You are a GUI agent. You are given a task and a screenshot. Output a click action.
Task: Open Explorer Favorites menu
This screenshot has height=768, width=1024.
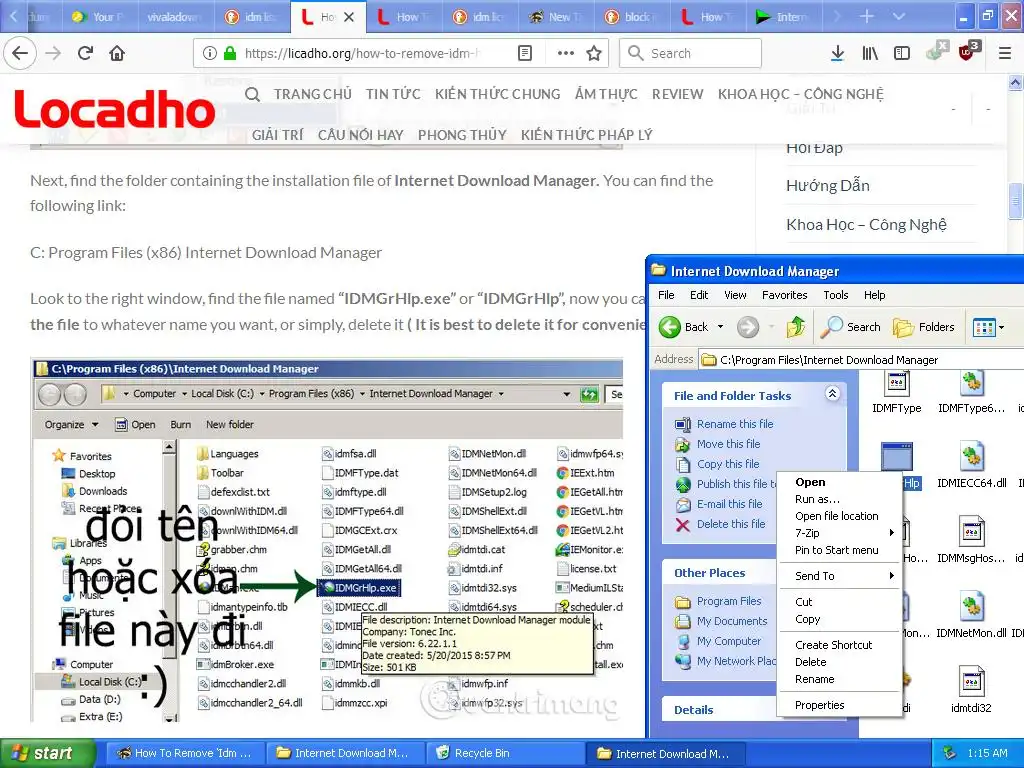pos(784,295)
